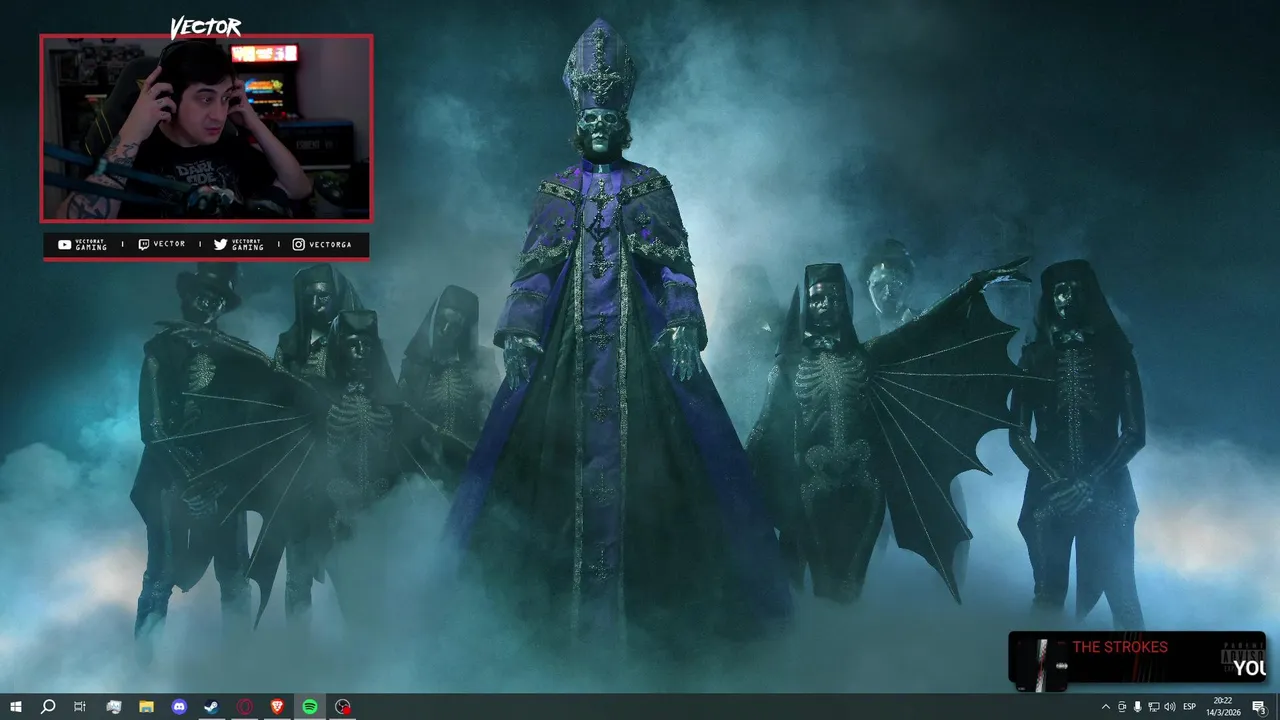Click the webcam feed thumbnail

point(206,128)
